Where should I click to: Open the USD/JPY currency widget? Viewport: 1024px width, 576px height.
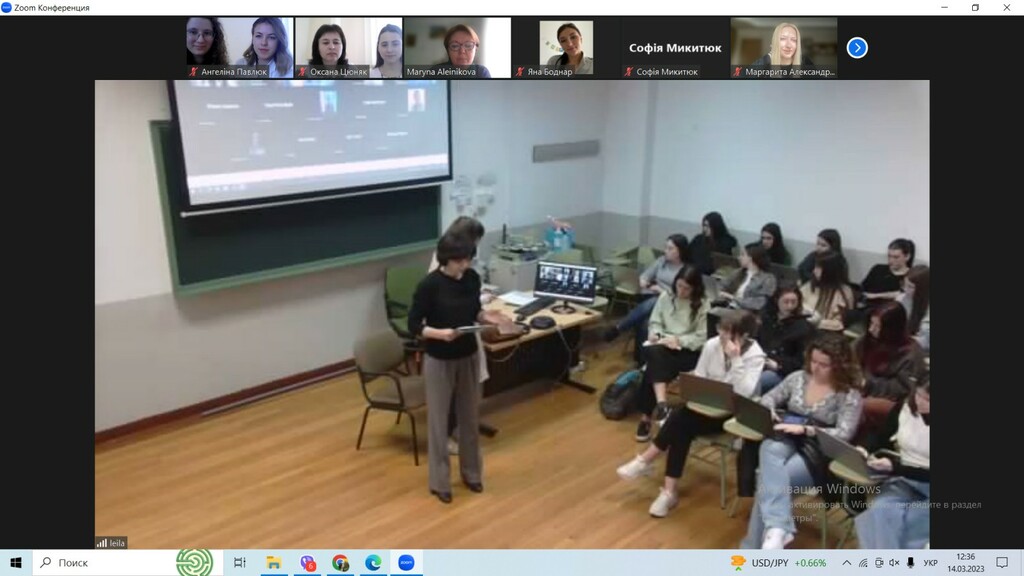point(779,563)
